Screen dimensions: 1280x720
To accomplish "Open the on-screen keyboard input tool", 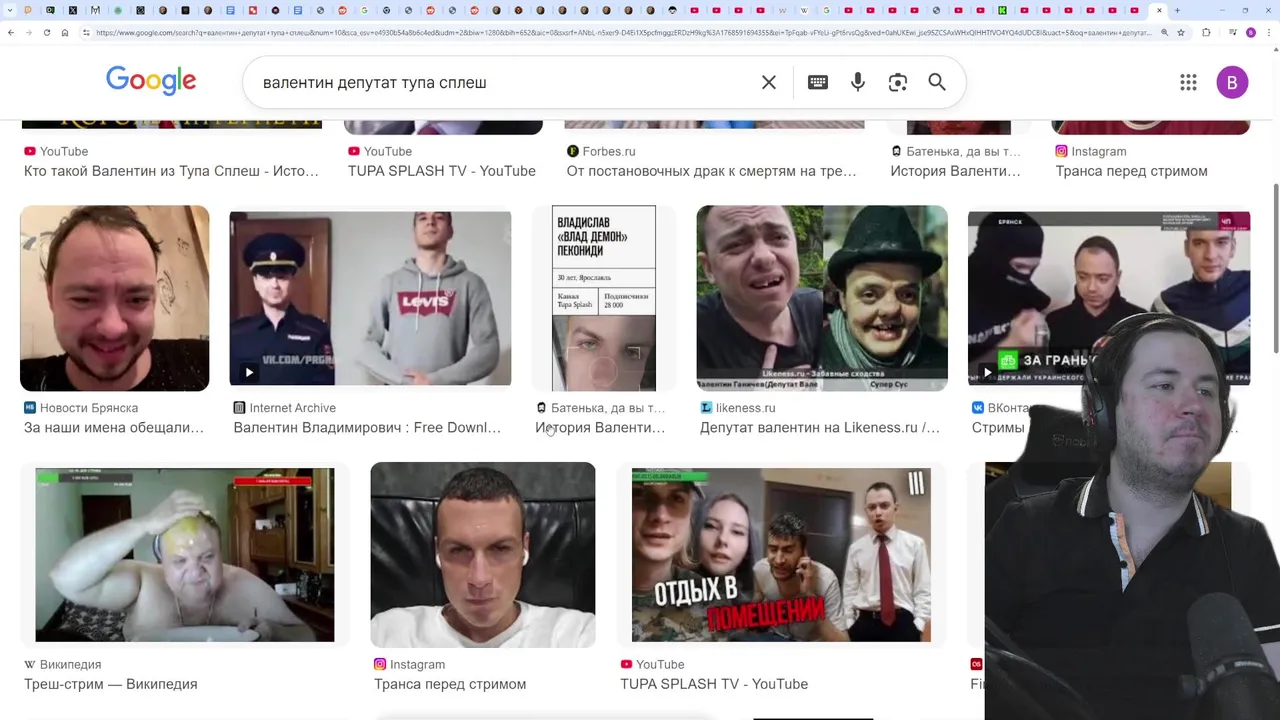I will point(818,82).
